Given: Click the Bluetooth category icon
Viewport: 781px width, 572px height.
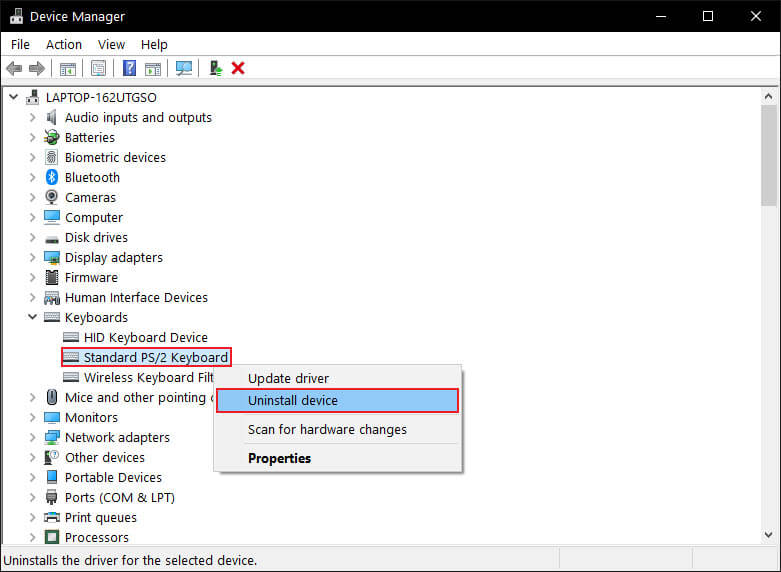Looking at the screenshot, I should (x=52, y=177).
